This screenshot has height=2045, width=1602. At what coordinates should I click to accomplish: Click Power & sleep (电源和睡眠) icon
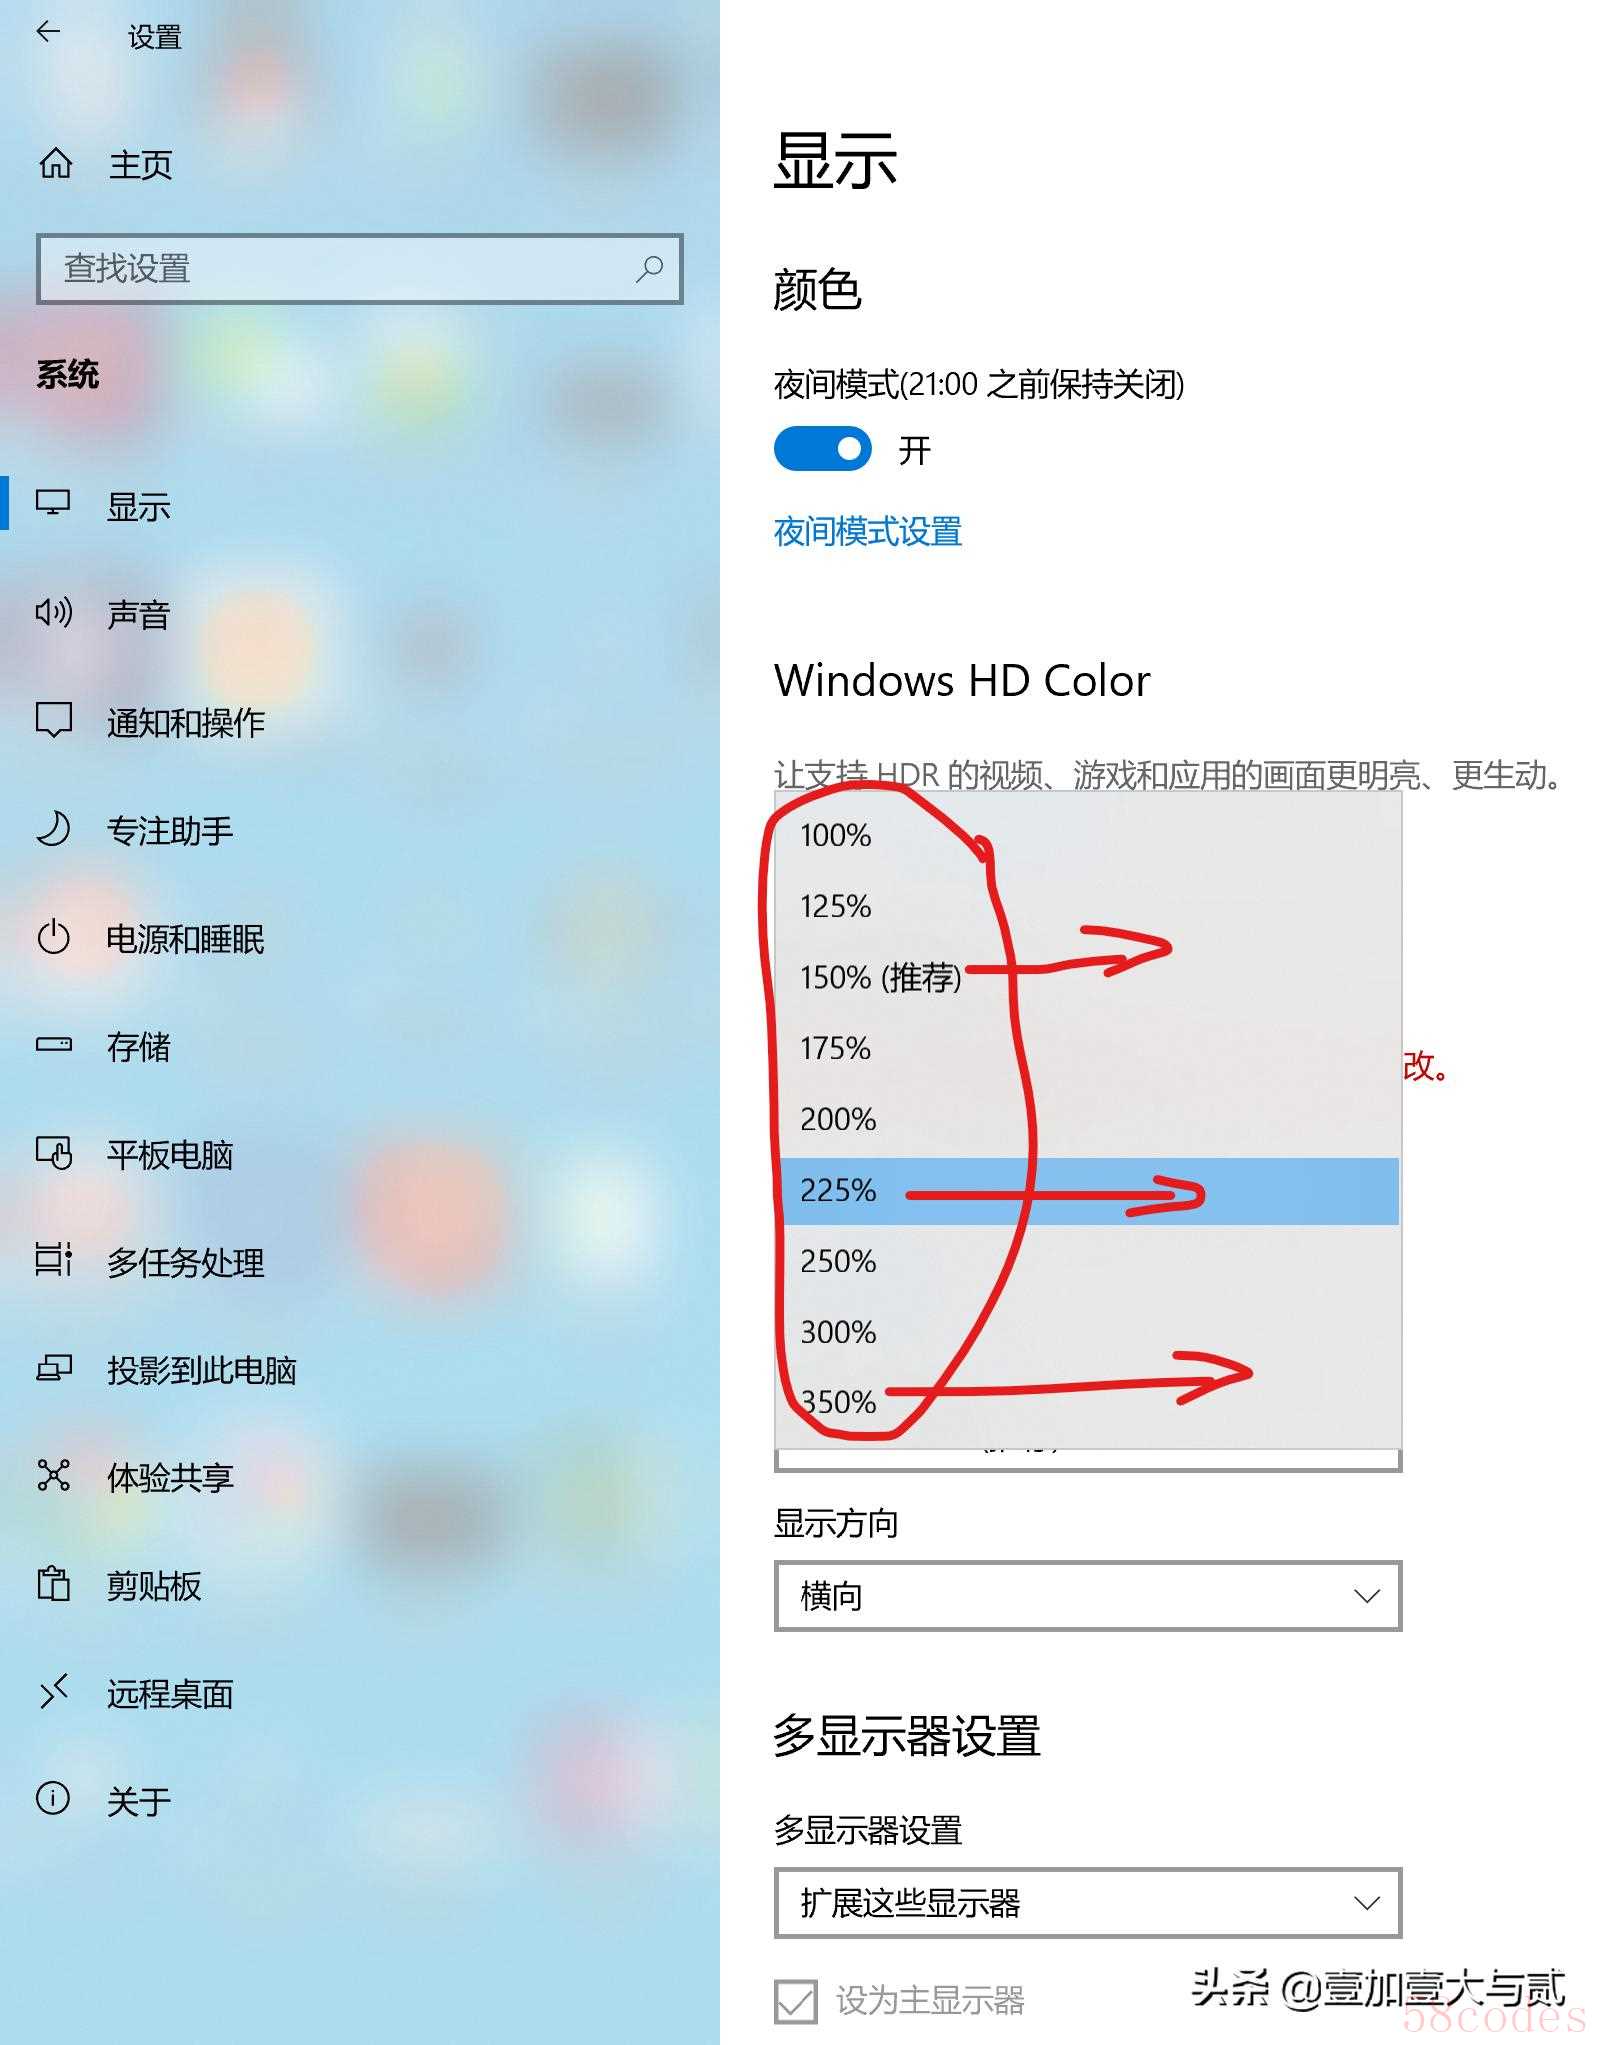(x=54, y=937)
